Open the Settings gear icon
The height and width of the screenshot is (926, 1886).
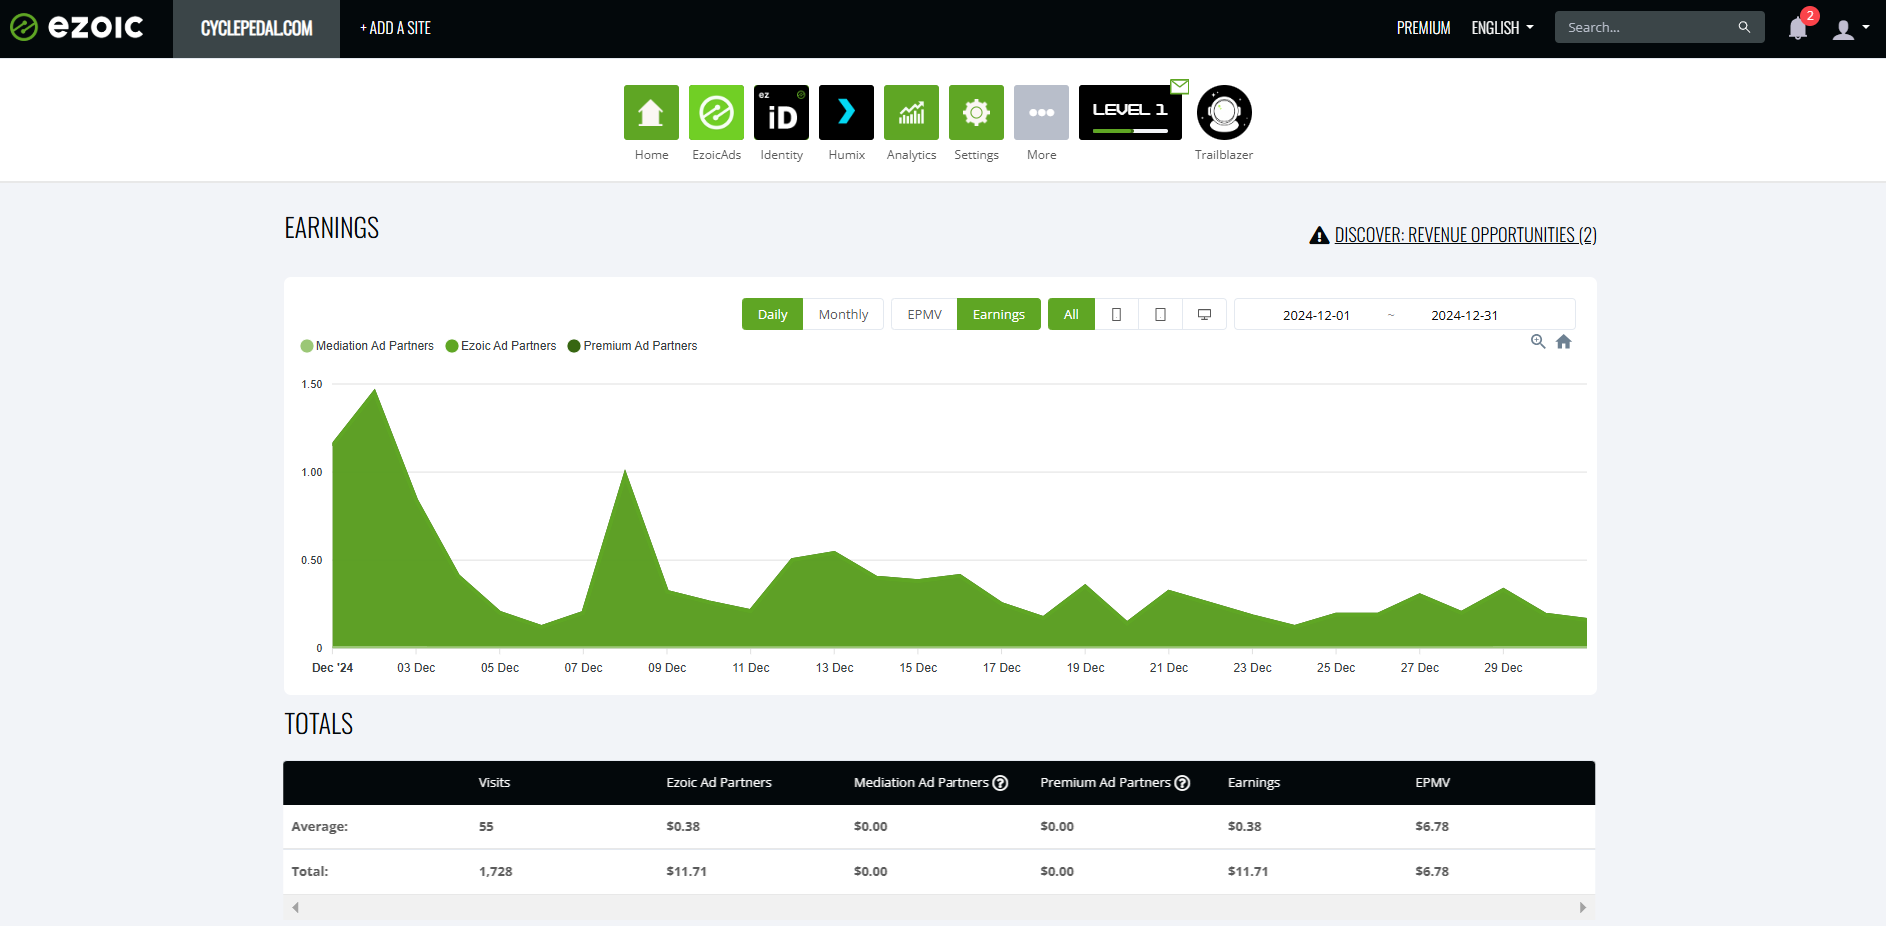pos(976,112)
